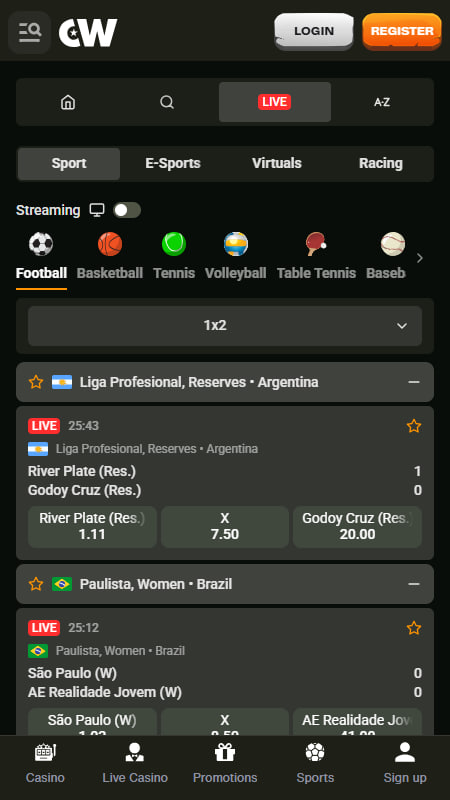Open Live Casino from the bottom bar
The width and height of the screenshot is (450, 800).
click(x=135, y=763)
